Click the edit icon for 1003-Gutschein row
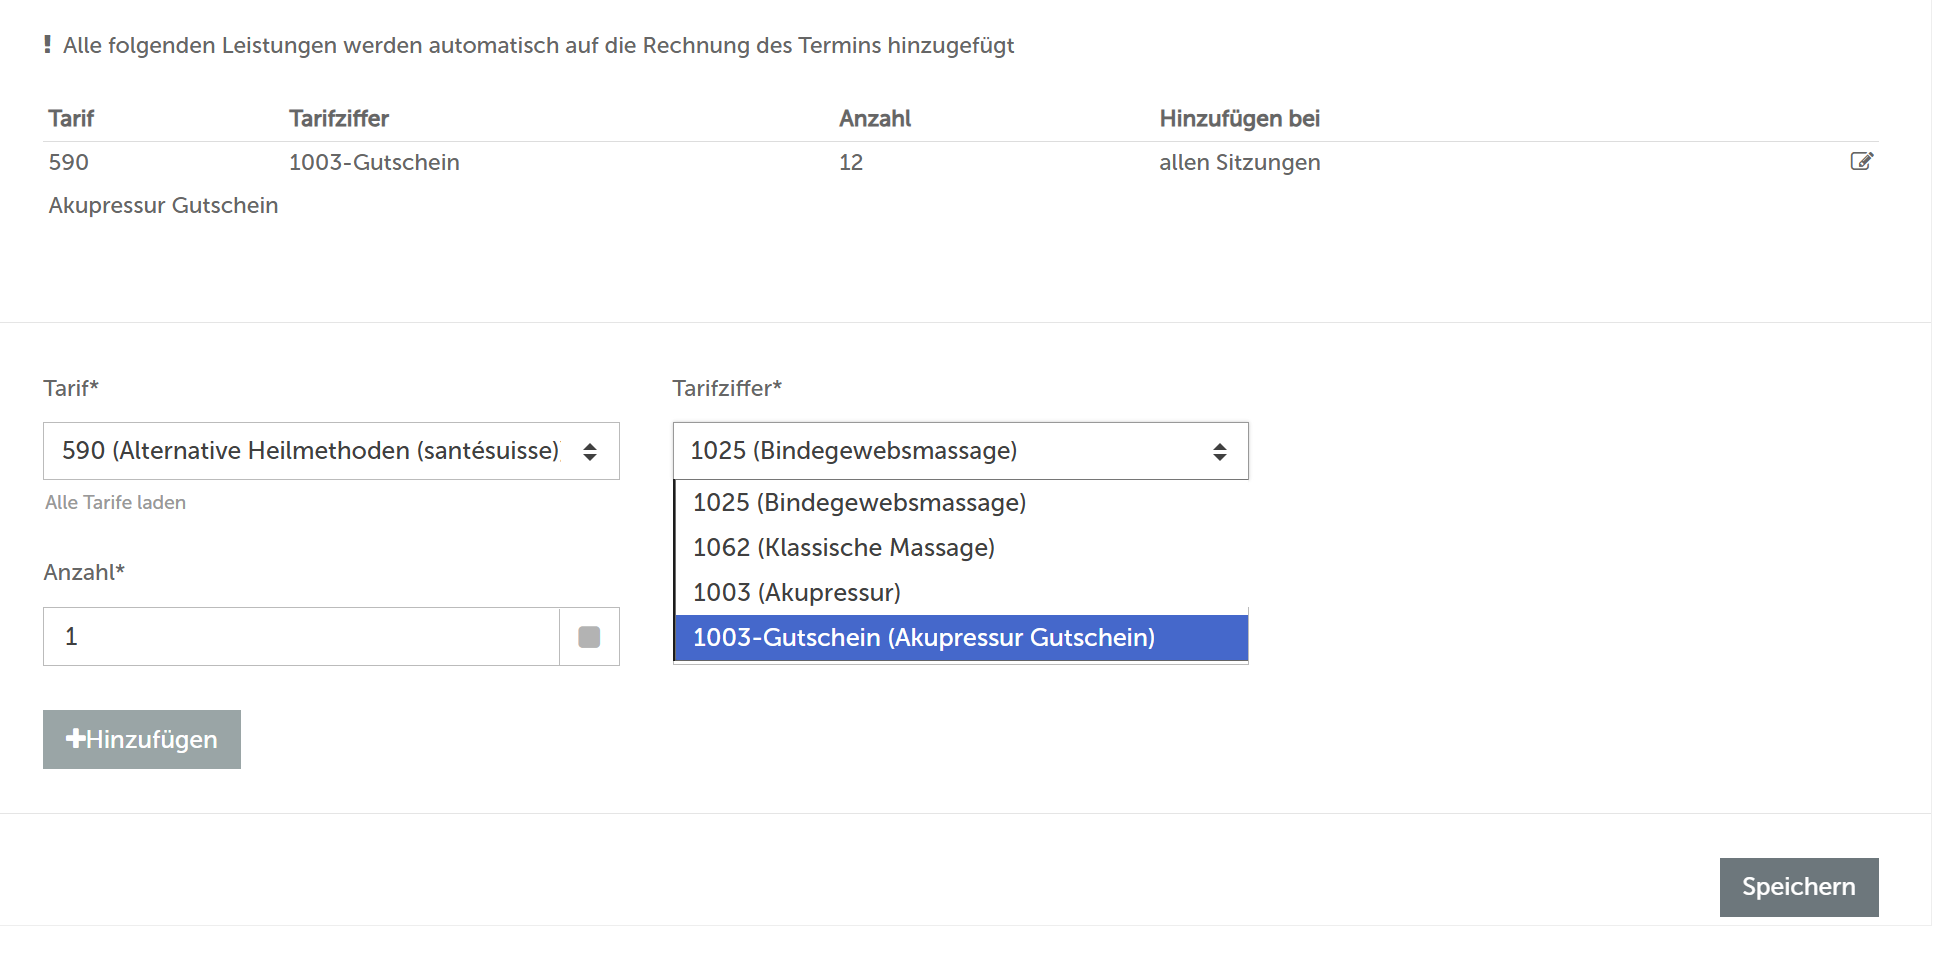This screenshot has height=969, width=1945. [1861, 162]
